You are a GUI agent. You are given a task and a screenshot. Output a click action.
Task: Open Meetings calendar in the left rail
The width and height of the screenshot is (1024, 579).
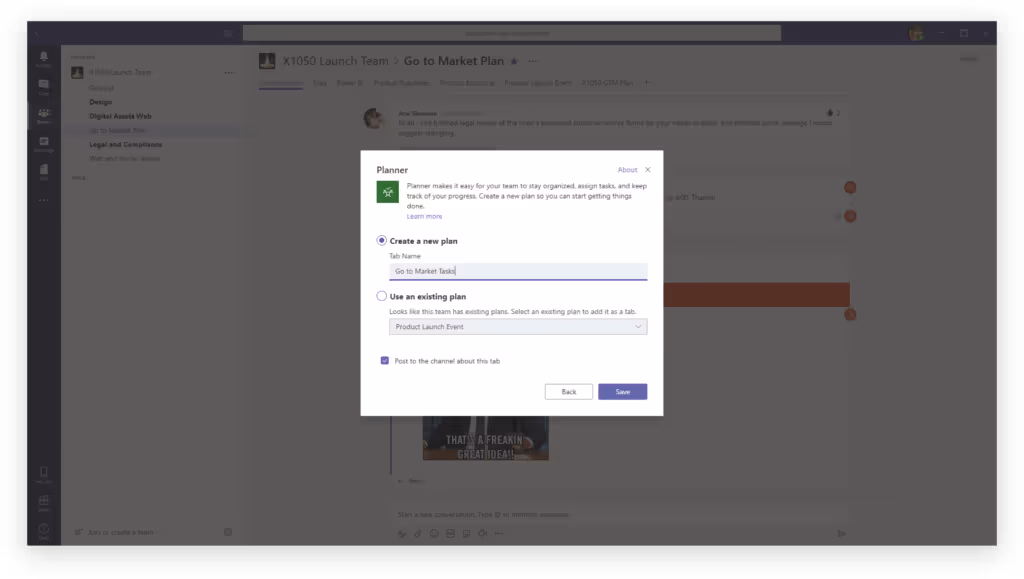point(44,144)
